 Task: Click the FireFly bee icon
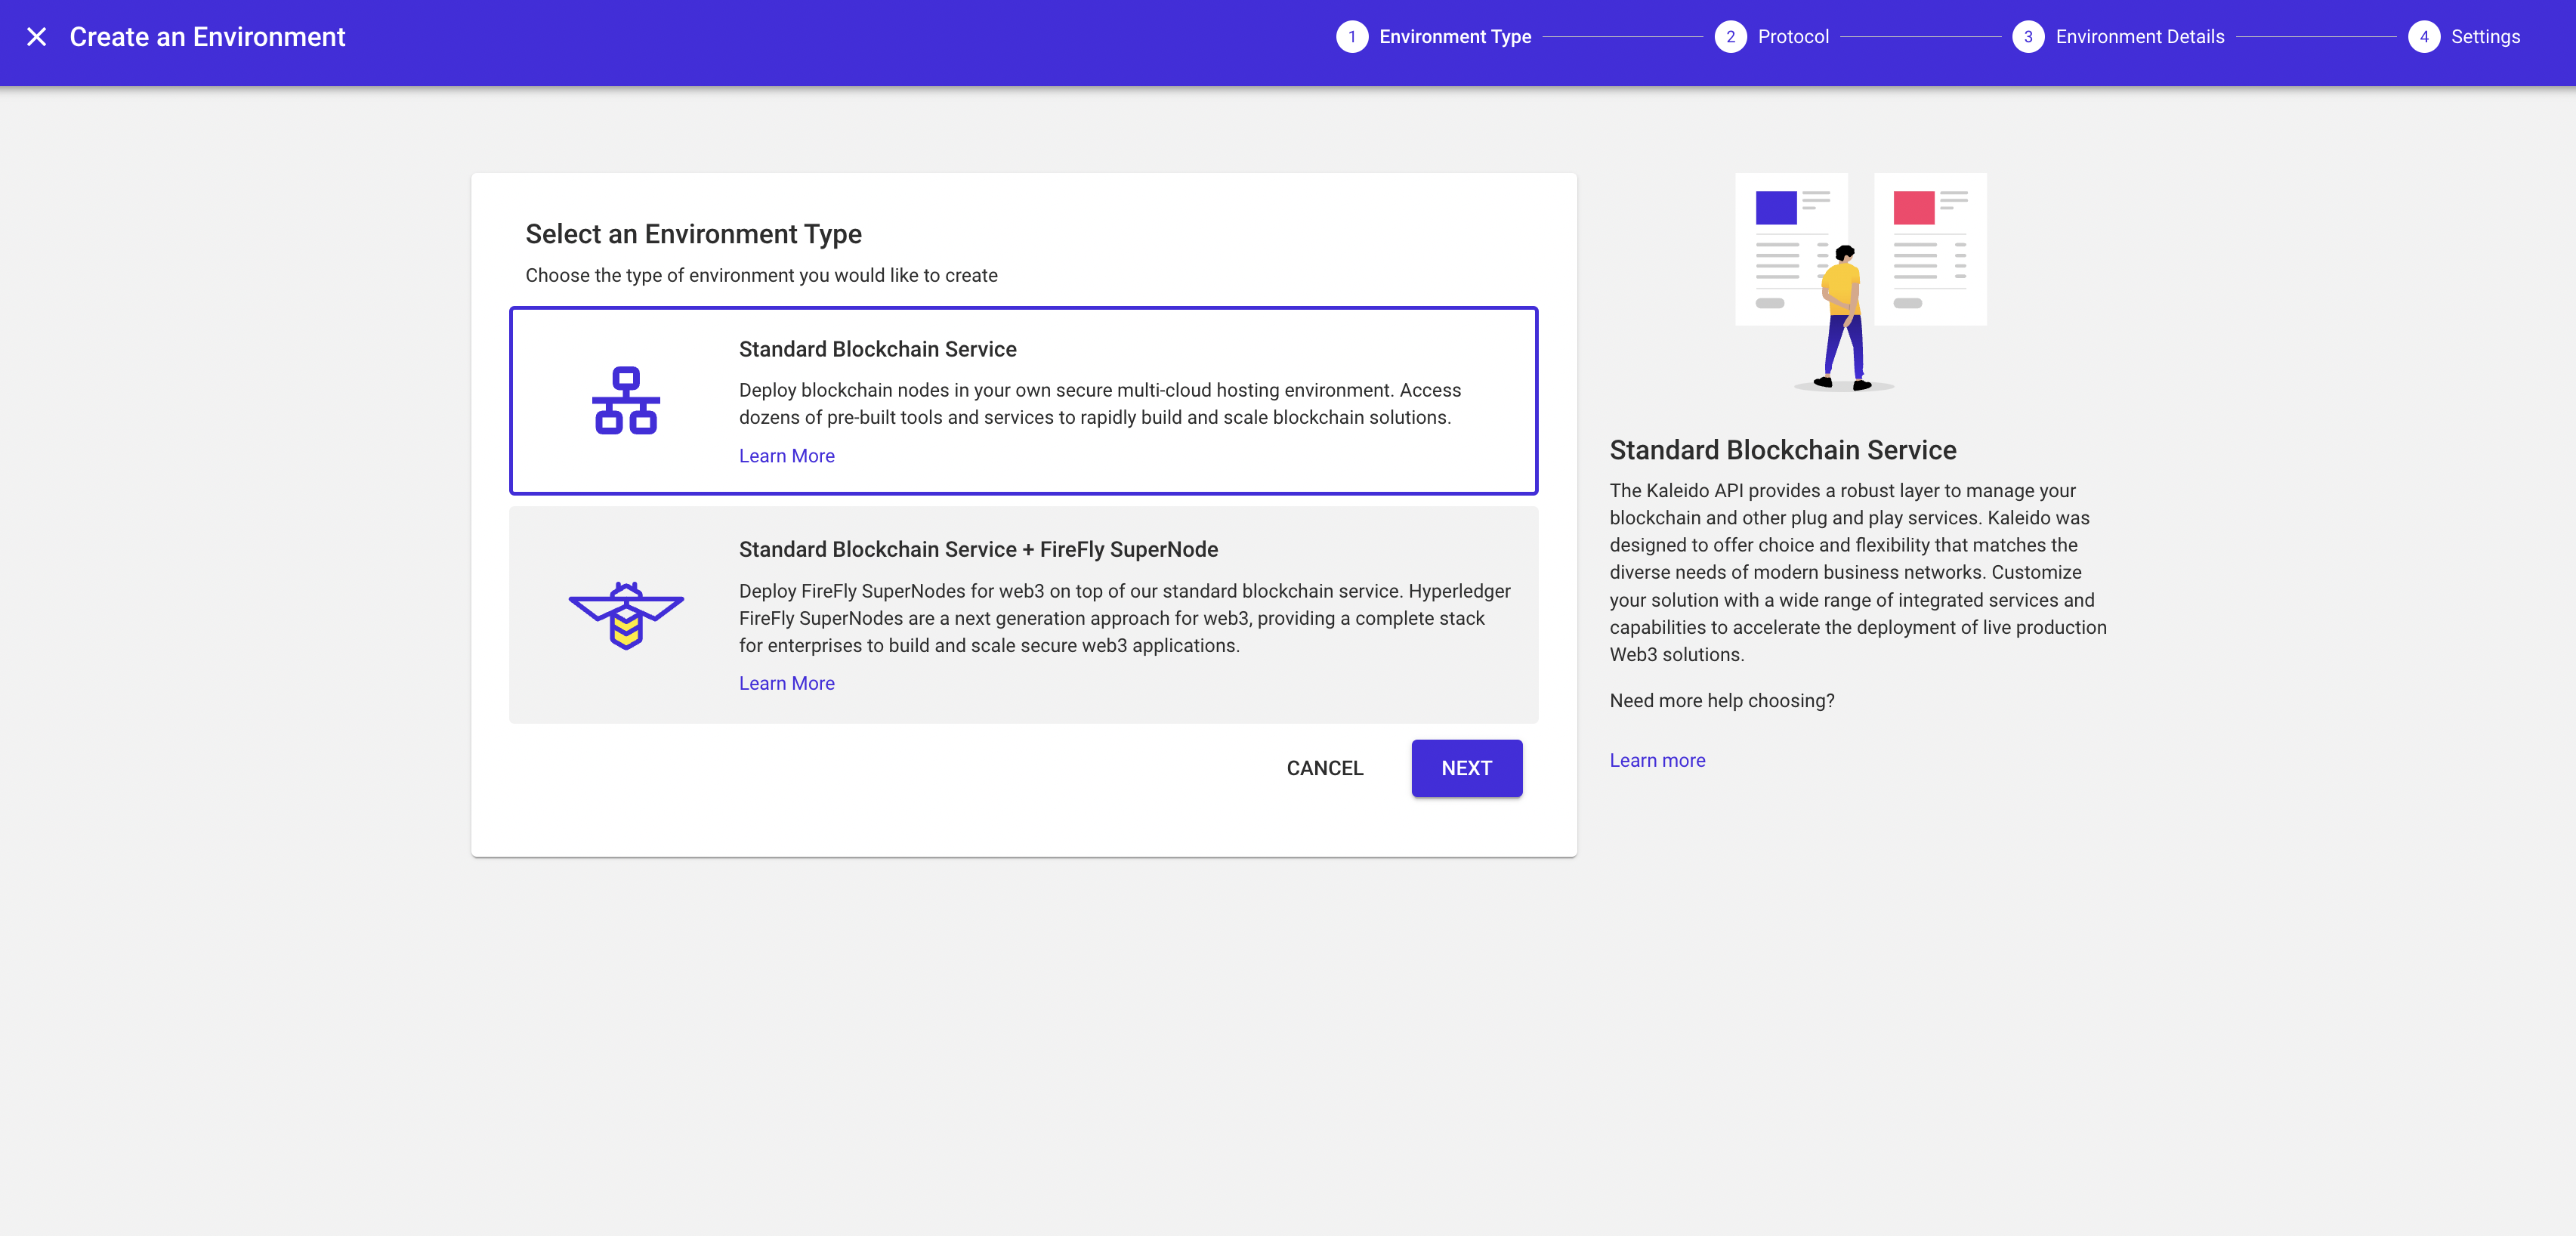click(626, 615)
